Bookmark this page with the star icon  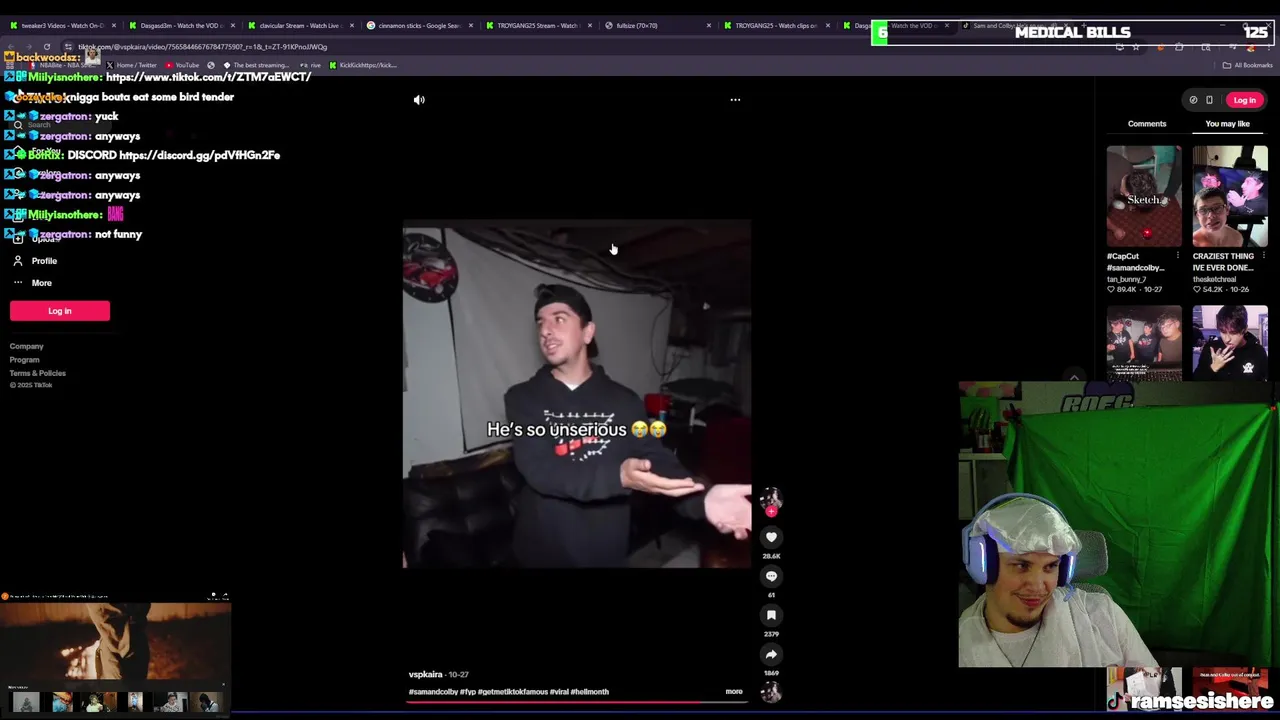tap(1135, 47)
